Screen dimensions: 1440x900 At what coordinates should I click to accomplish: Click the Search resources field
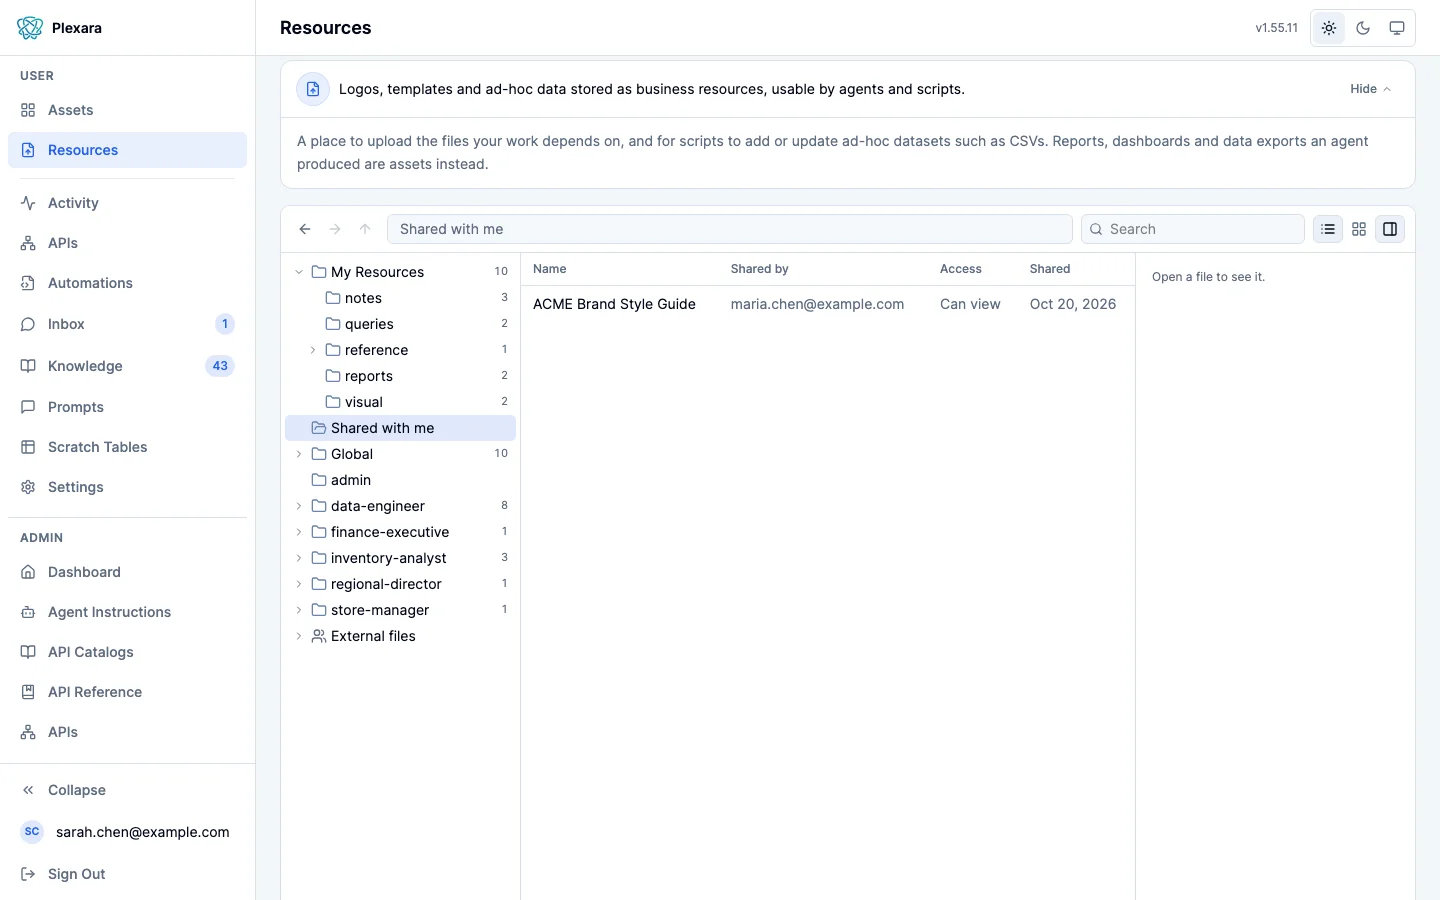pos(1193,229)
